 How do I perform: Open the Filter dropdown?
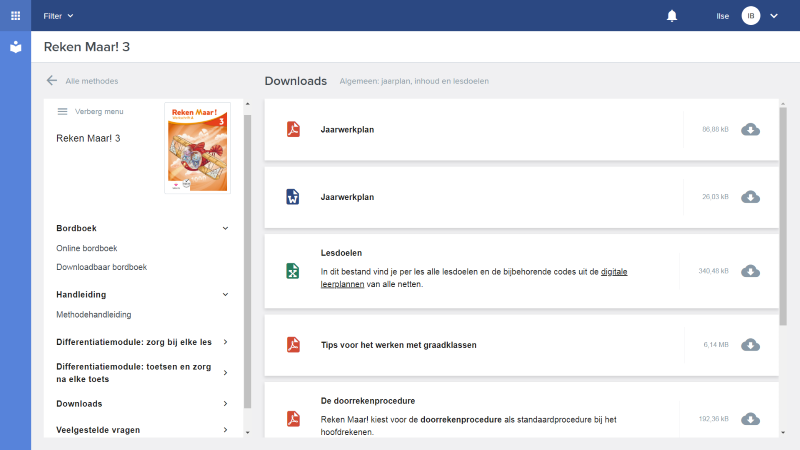coord(58,16)
